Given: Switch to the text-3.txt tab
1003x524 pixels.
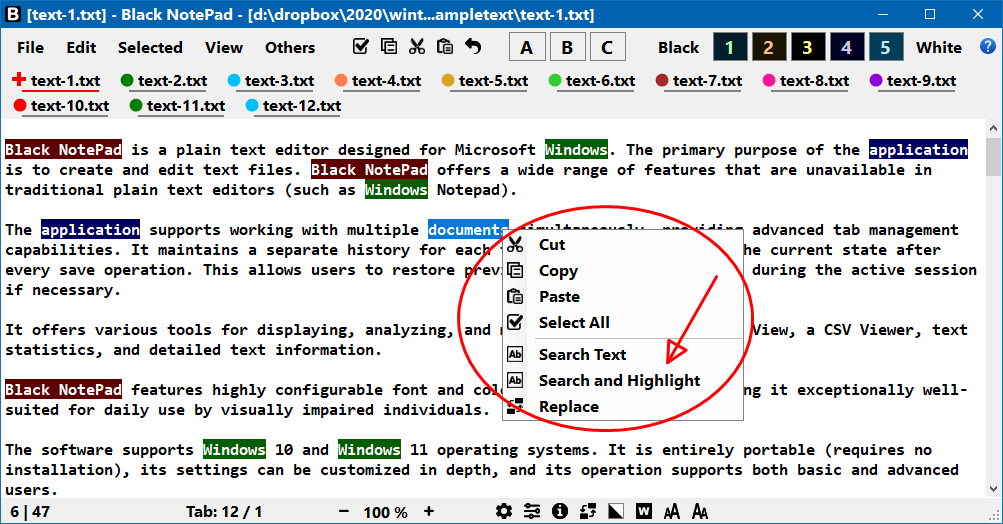Looking at the screenshot, I should (x=271, y=81).
